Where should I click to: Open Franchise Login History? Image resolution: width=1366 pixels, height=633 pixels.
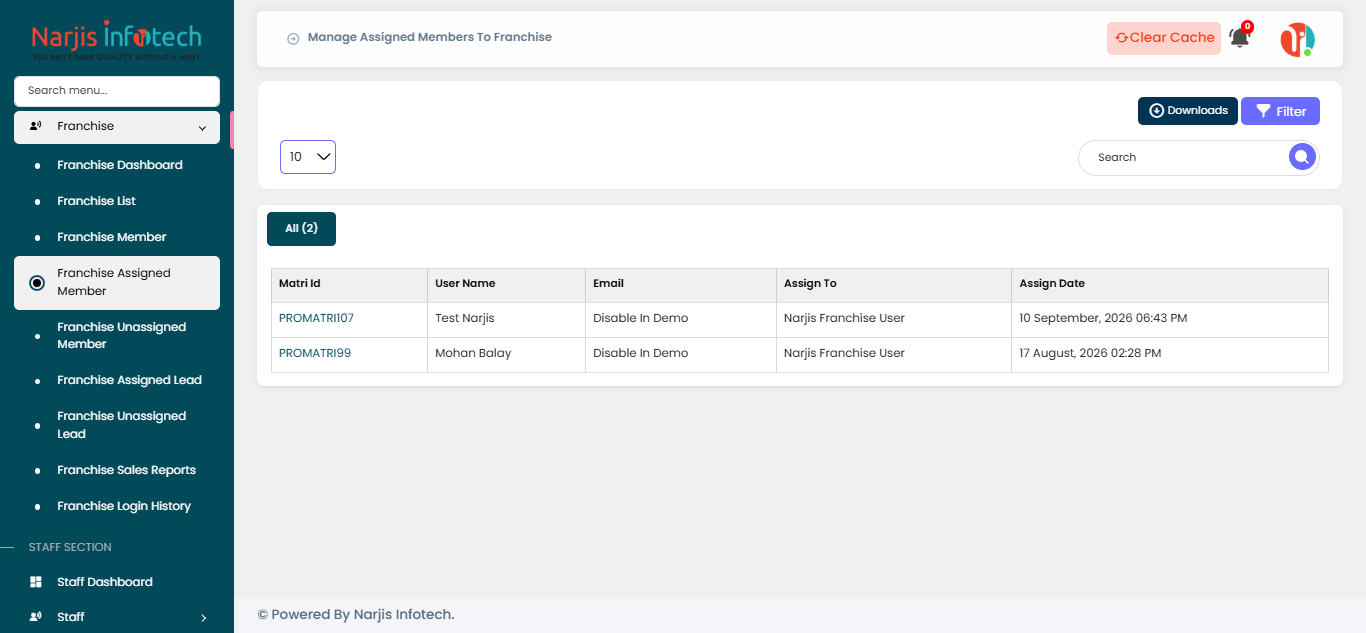[x=124, y=506]
